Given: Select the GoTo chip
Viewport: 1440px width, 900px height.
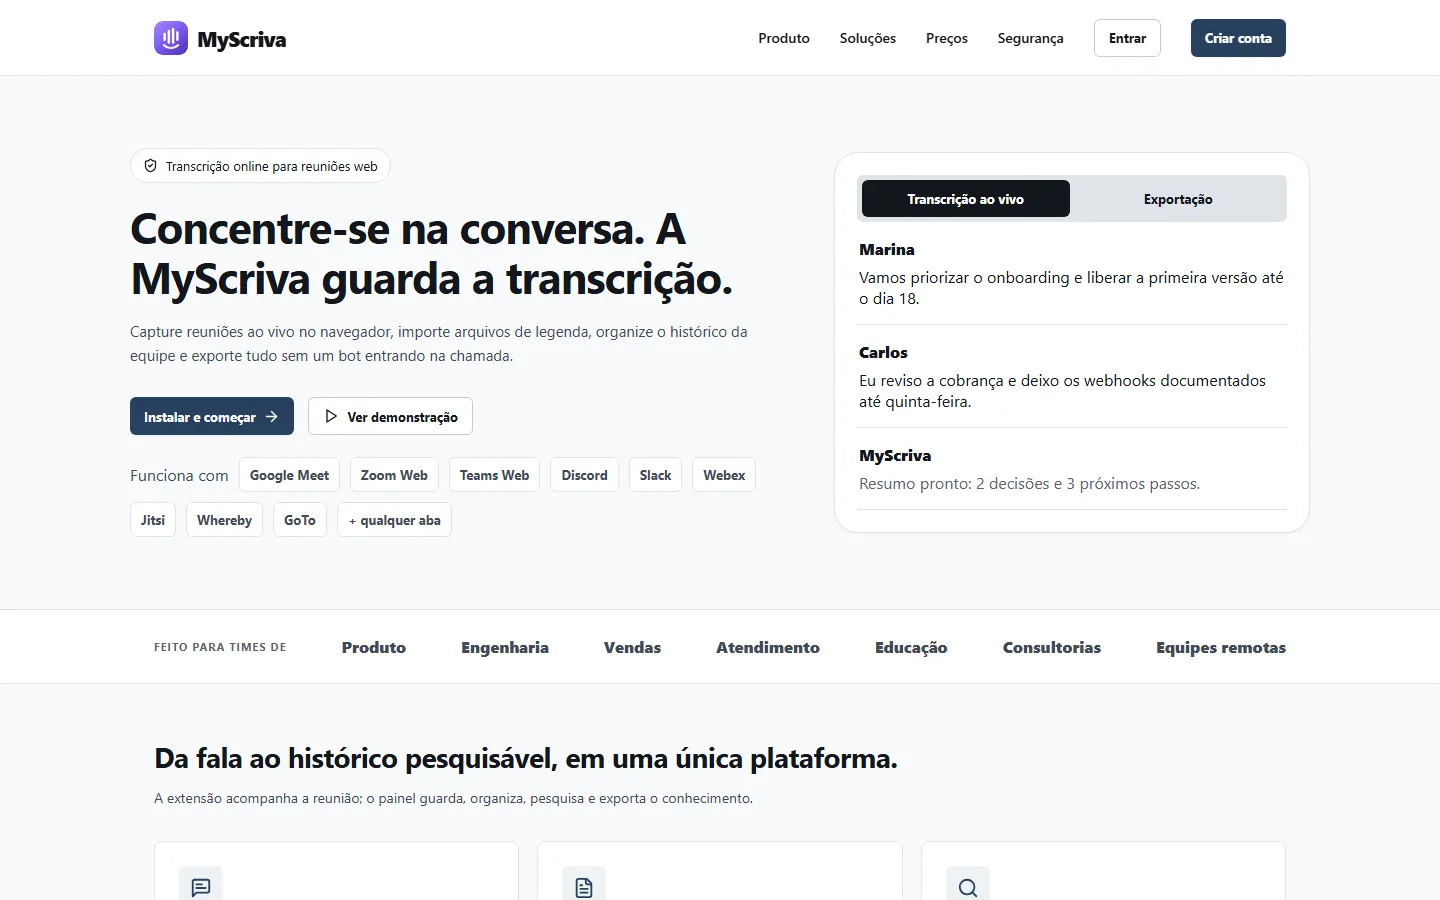Looking at the screenshot, I should [300, 520].
